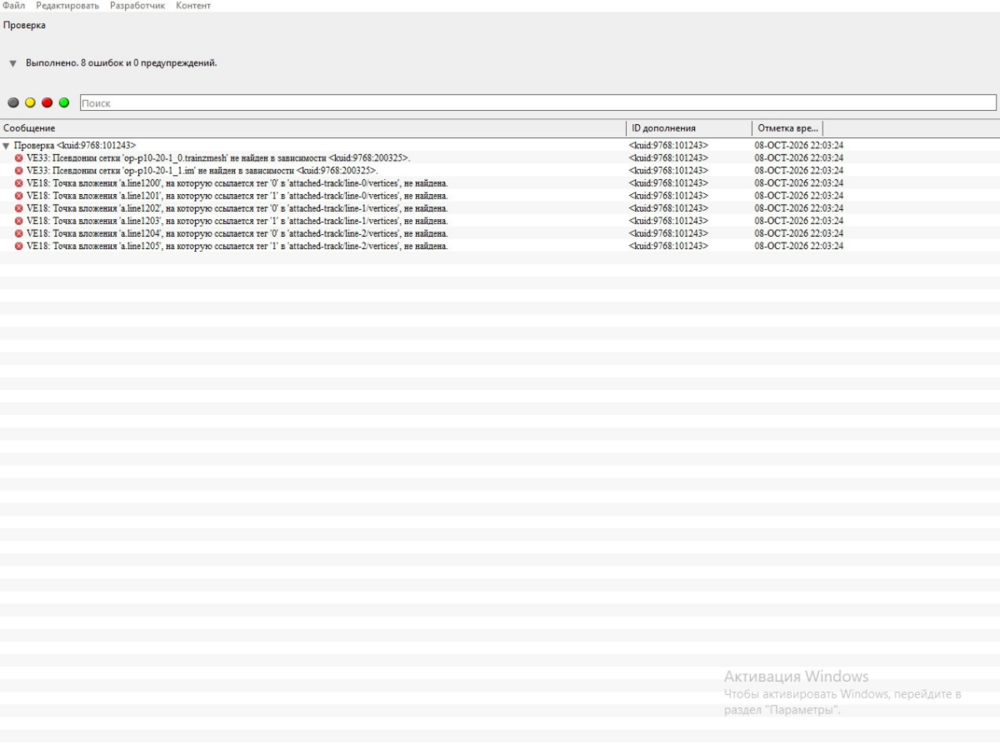
Task: Select the VE18 'a.line1202' message text
Action: (237, 209)
